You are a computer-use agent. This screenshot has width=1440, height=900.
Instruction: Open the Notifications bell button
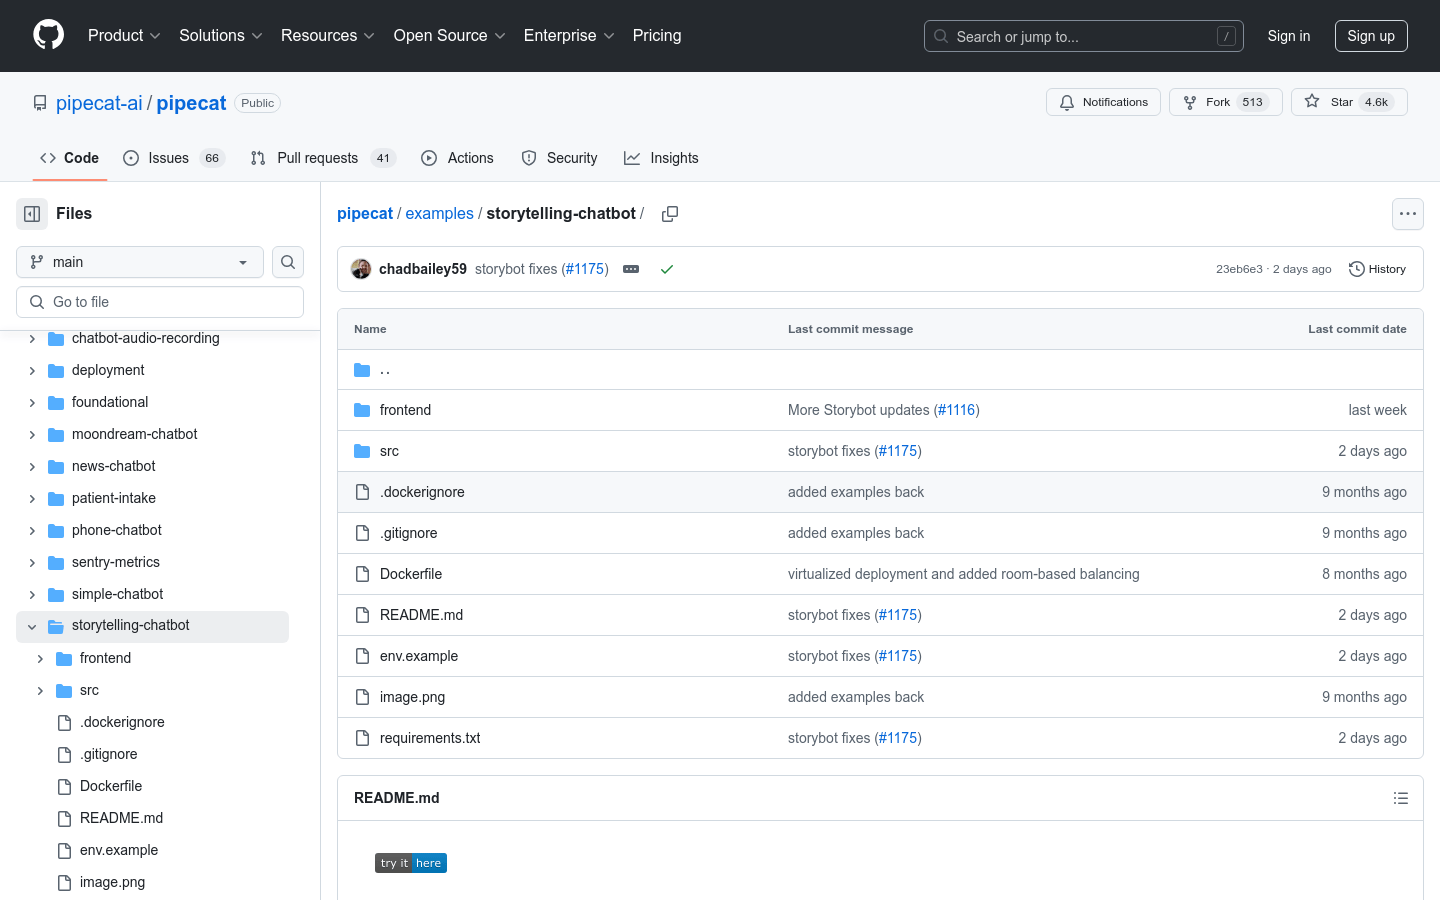pyautogui.click(x=1103, y=102)
